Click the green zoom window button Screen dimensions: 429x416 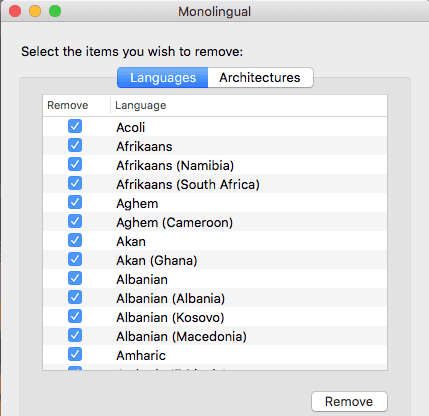pyautogui.click(x=55, y=11)
